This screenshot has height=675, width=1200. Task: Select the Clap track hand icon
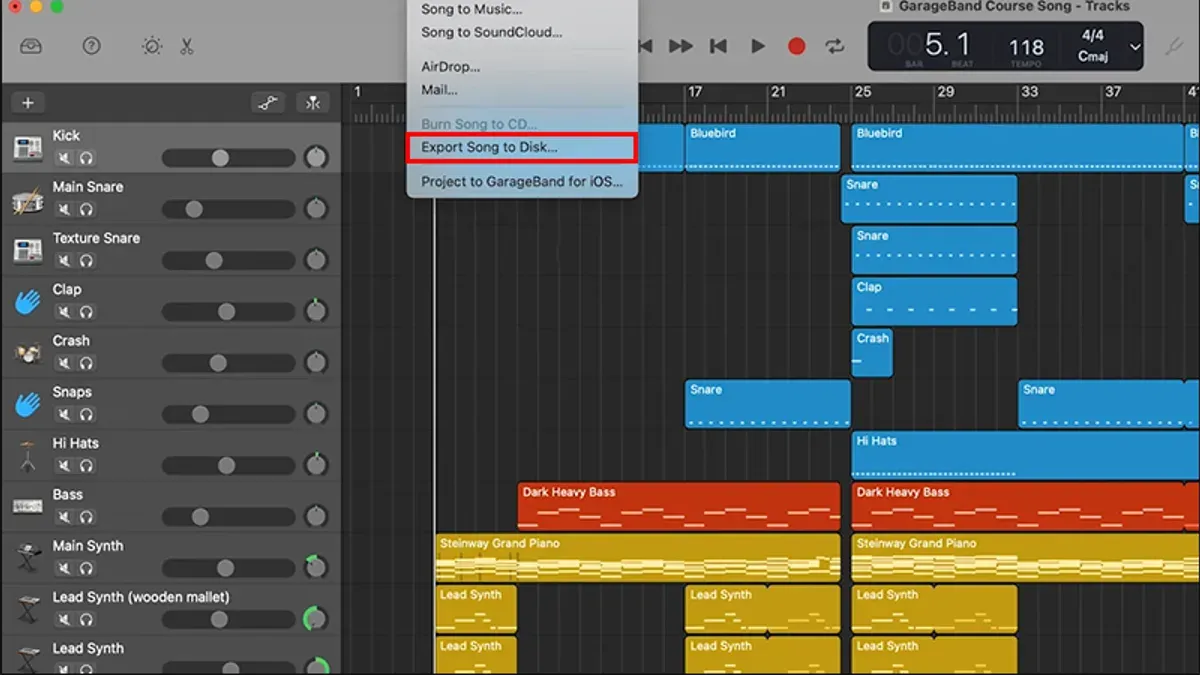(x=27, y=302)
